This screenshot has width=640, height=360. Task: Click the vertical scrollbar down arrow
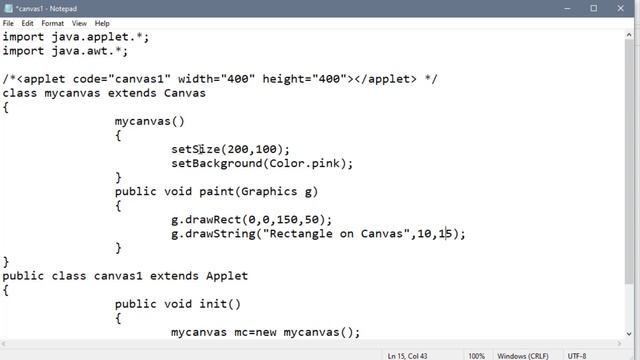click(629, 333)
